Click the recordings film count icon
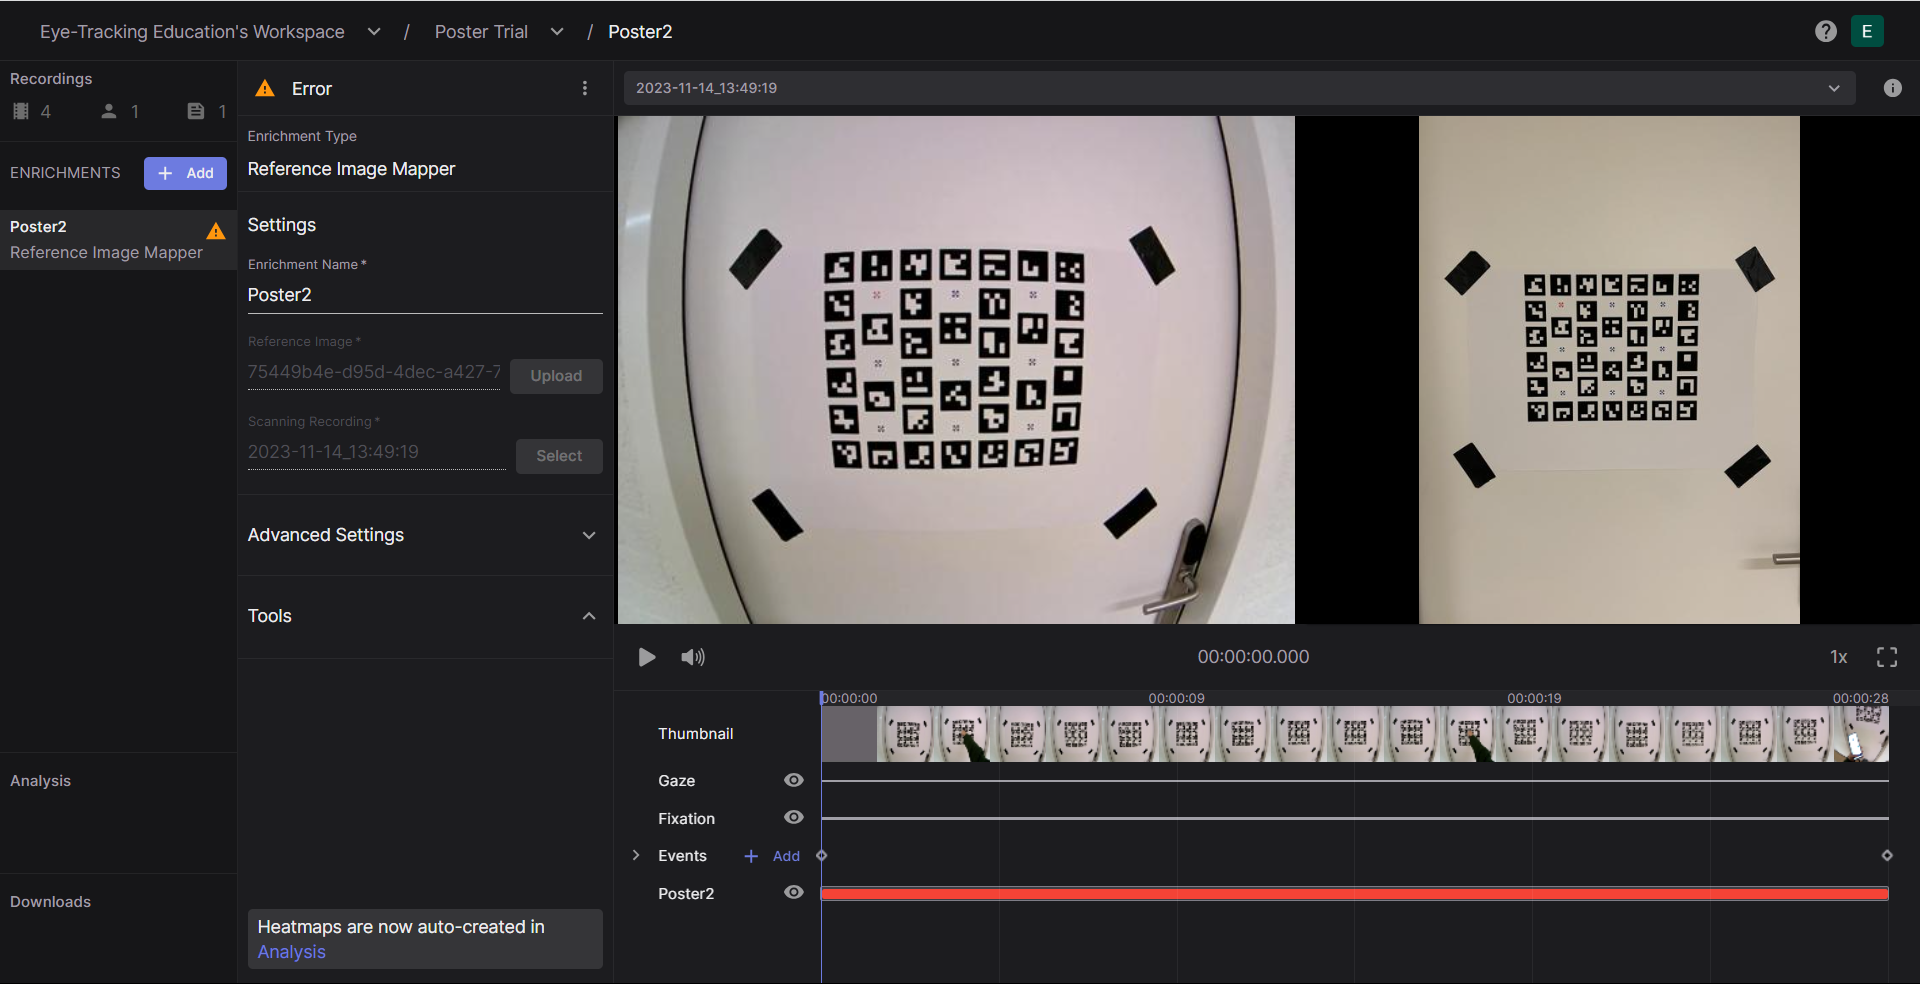The height and width of the screenshot is (984, 1920). pos(21,111)
